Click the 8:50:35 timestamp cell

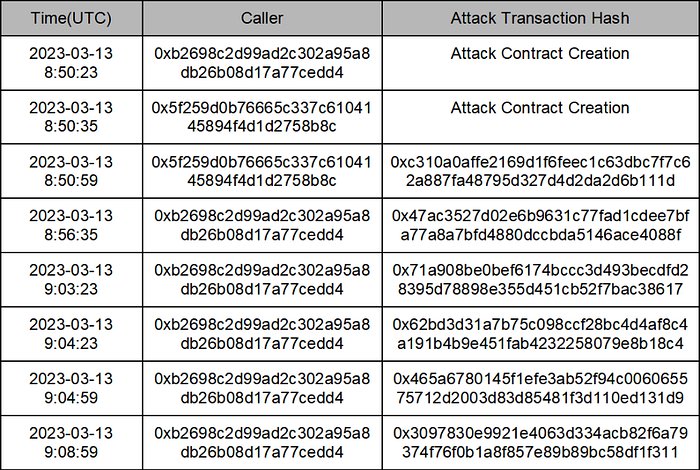(71, 117)
